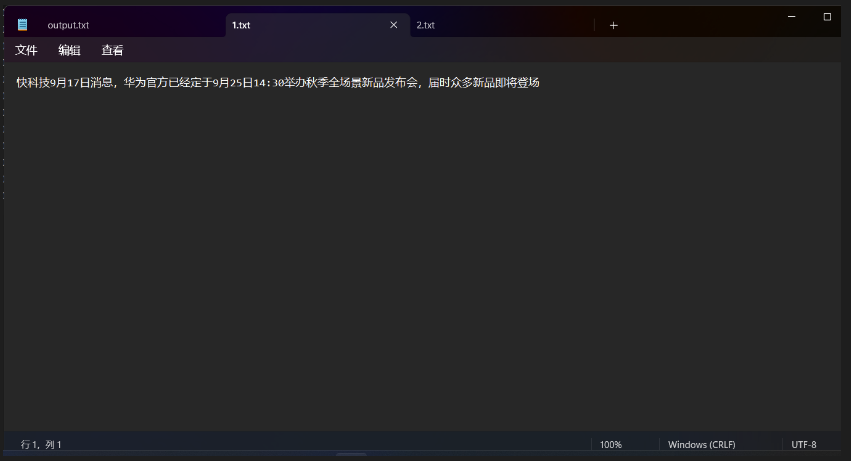Image resolution: width=851 pixels, height=461 pixels.
Task: Minimize the Notepad window
Action: (x=791, y=17)
